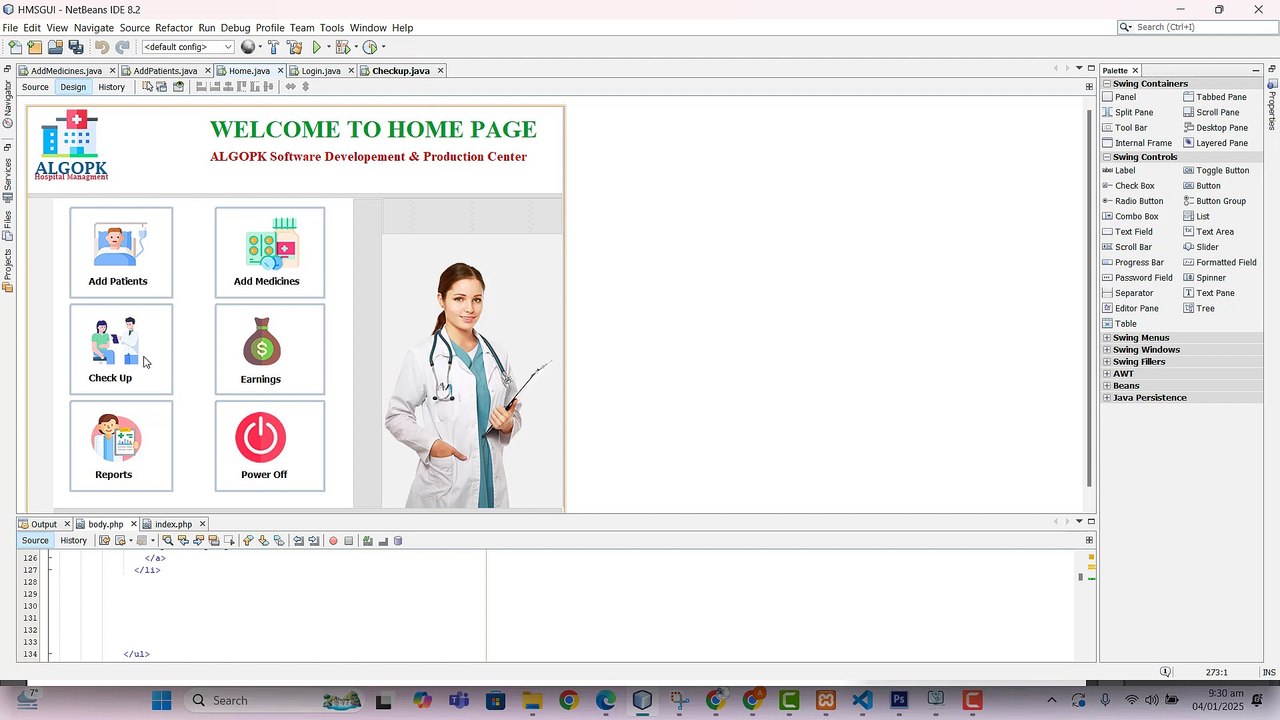Image resolution: width=1280 pixels, height=720 pixels.
Task: Collapse the Swing Controls palette section
Action: 1107,157
